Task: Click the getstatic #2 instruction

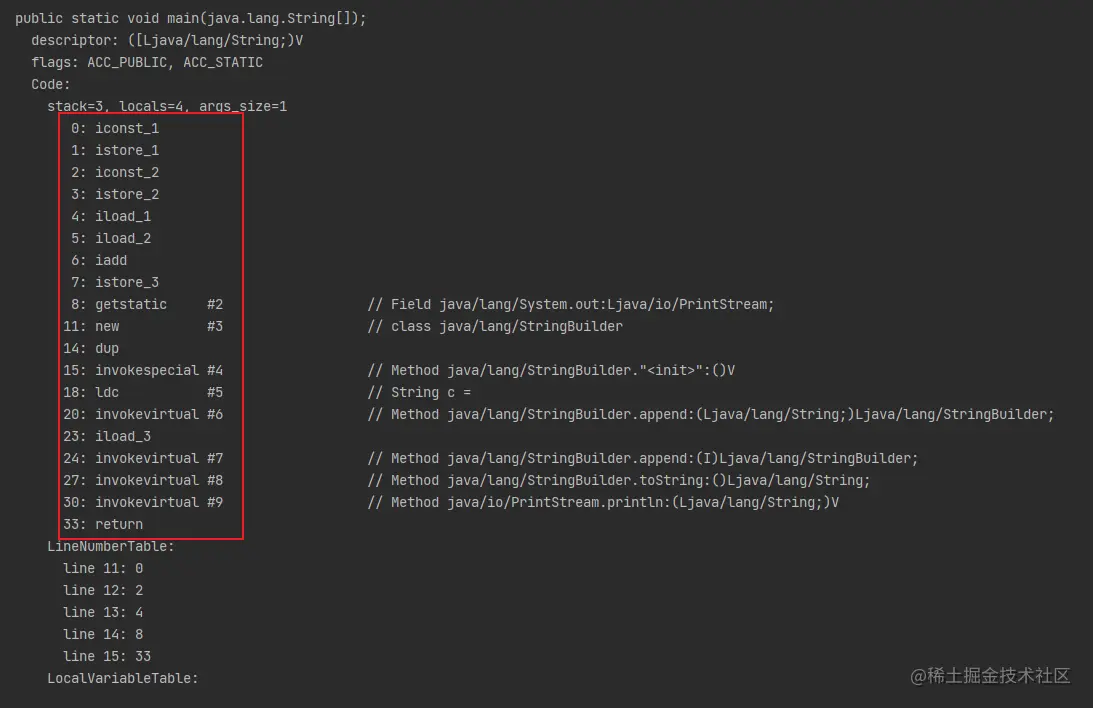Action: (x=142, y=304)
